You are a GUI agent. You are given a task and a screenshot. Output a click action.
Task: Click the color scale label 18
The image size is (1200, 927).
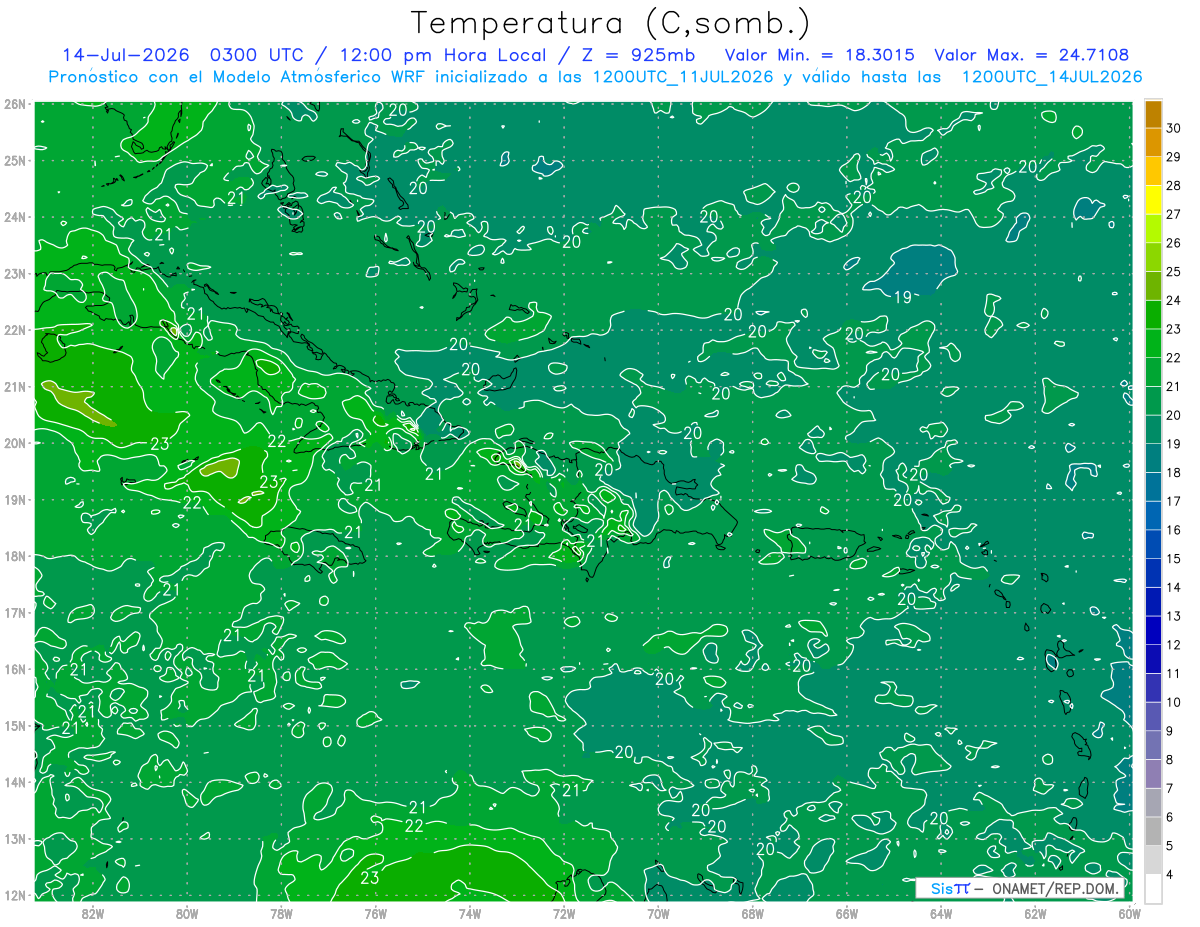[x=1174, y=472]
